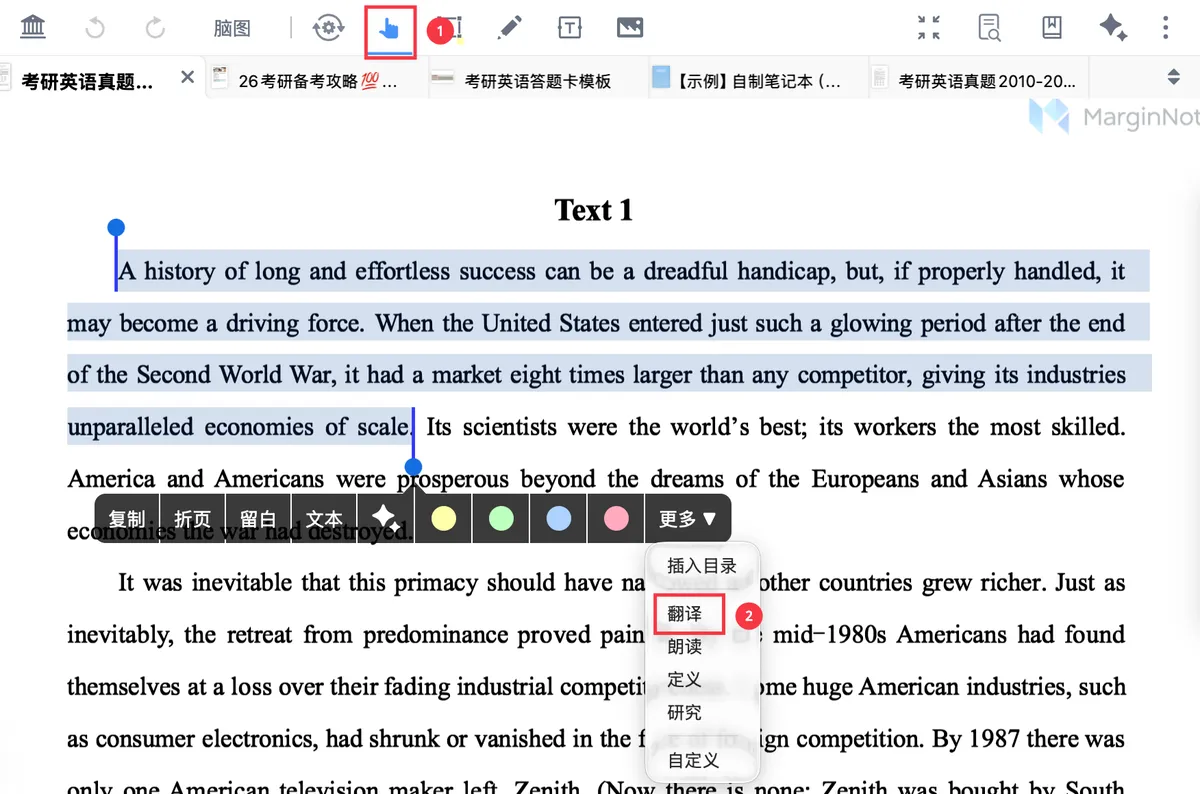Toggle the 更多 ▼ dropdown
The width and height of the screenshot is (1200, 794).
pos(688,519)
